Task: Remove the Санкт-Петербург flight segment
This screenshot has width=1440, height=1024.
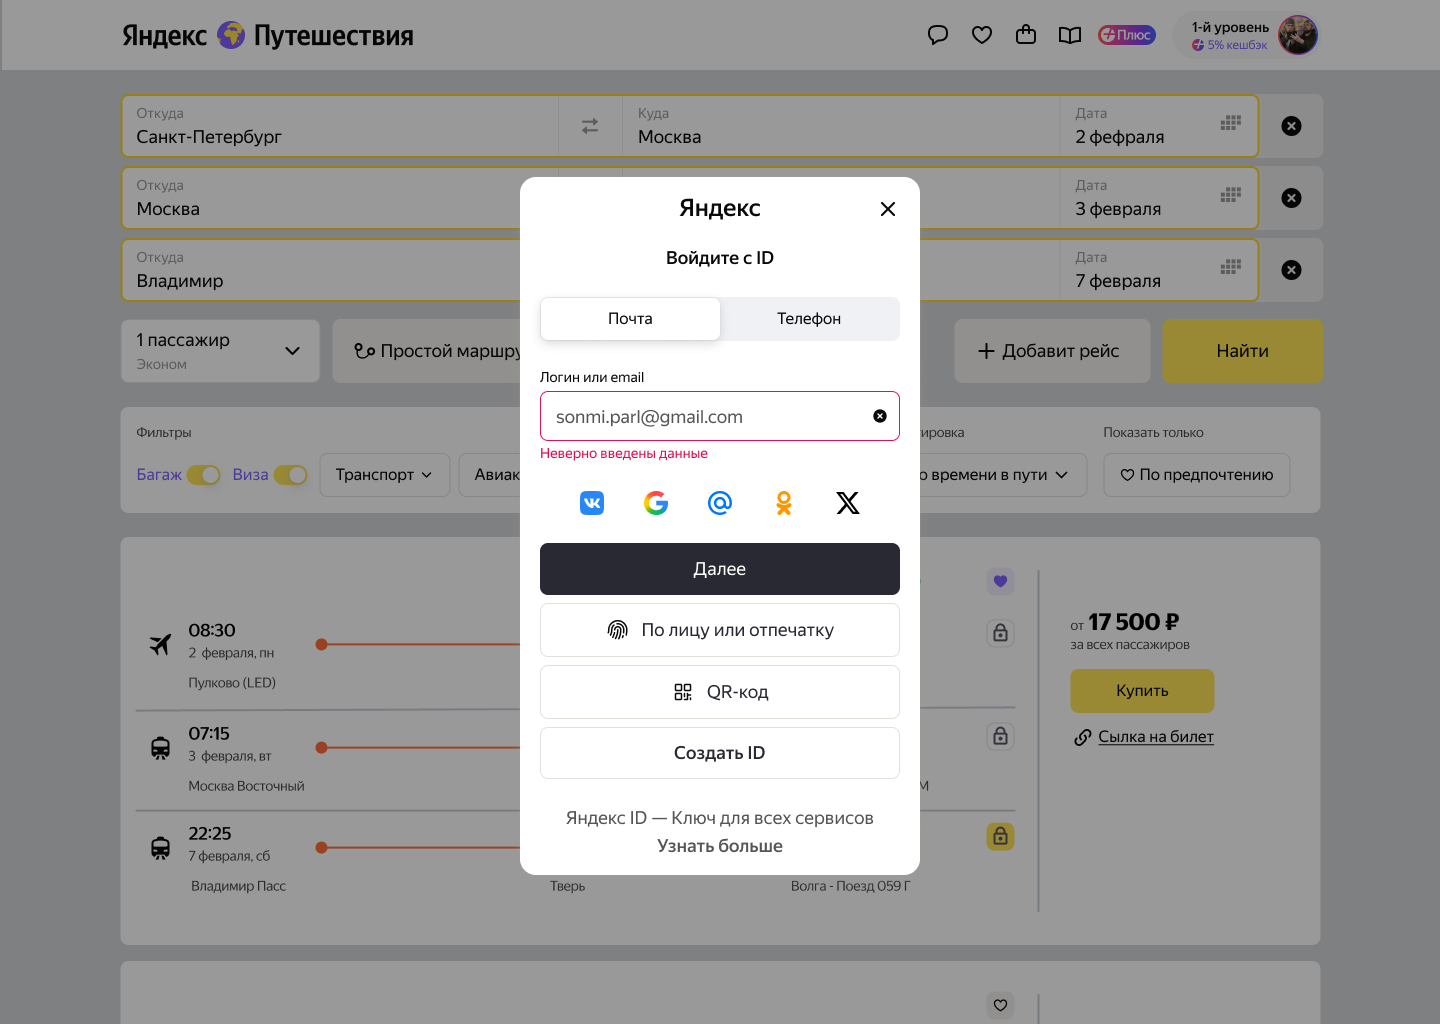Action: click(1292, 126)
